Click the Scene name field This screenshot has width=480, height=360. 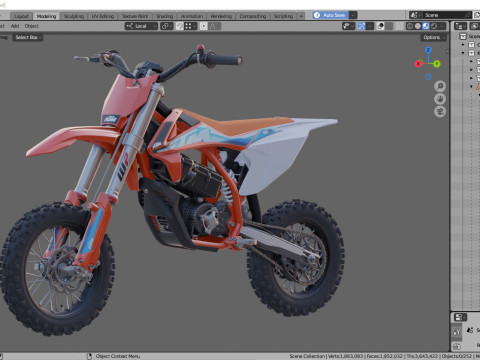coord(443,15)
